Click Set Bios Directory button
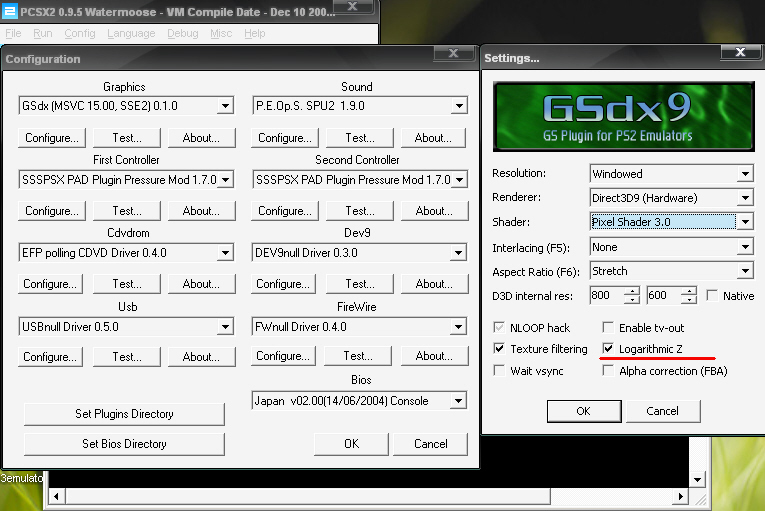This screenshot has height=511, width=765. click(x=124, y=444)
